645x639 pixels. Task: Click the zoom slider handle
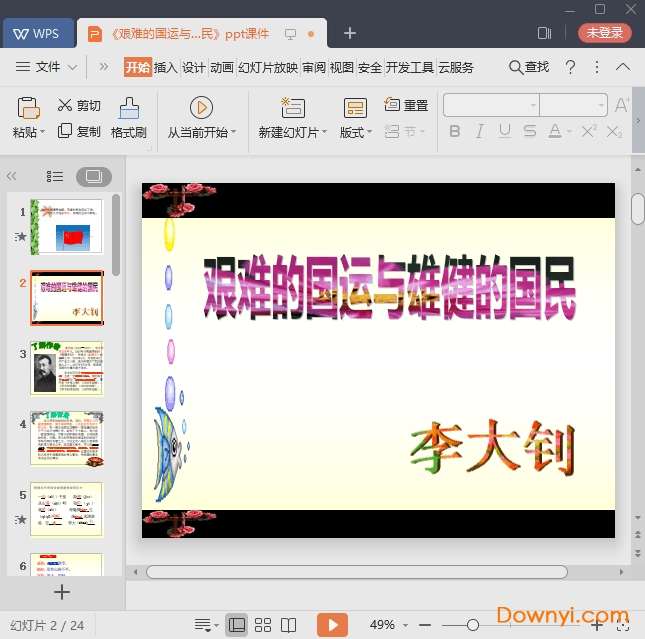tap(473, 625)
